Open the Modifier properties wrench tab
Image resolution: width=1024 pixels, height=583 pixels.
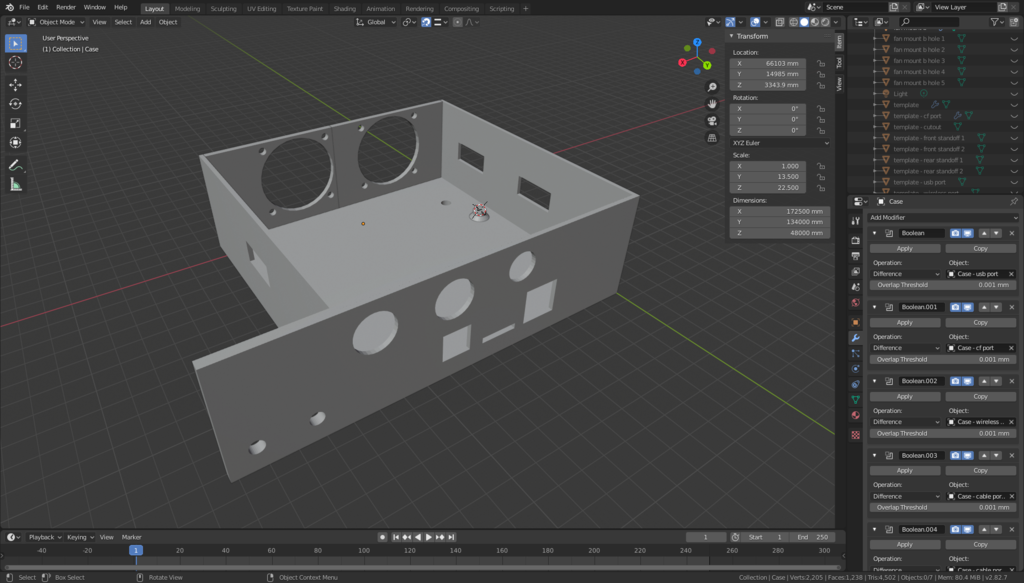pyautogui.click(x=855, y=338)
